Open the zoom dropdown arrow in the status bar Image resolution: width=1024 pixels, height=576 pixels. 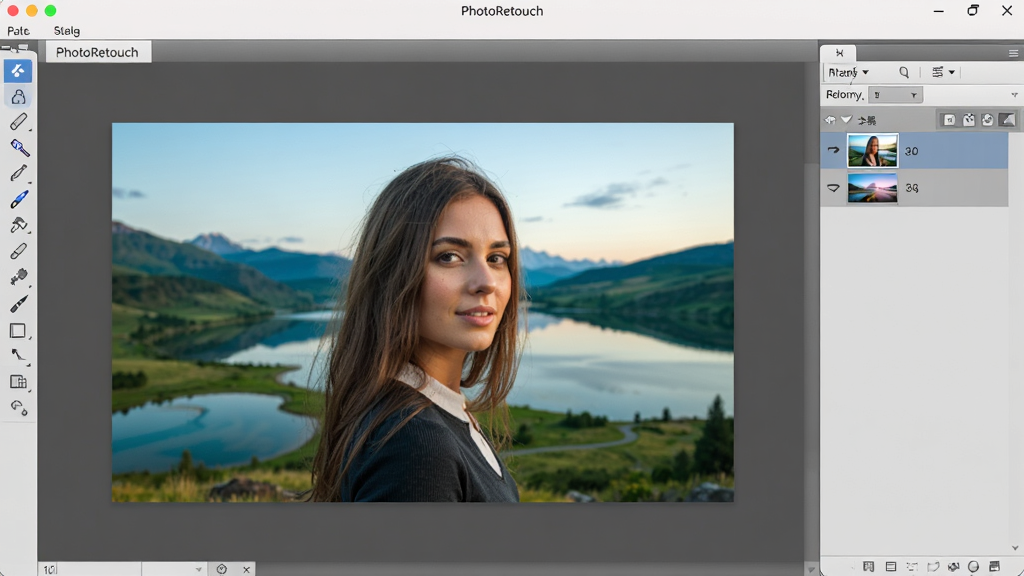(199, 569)
